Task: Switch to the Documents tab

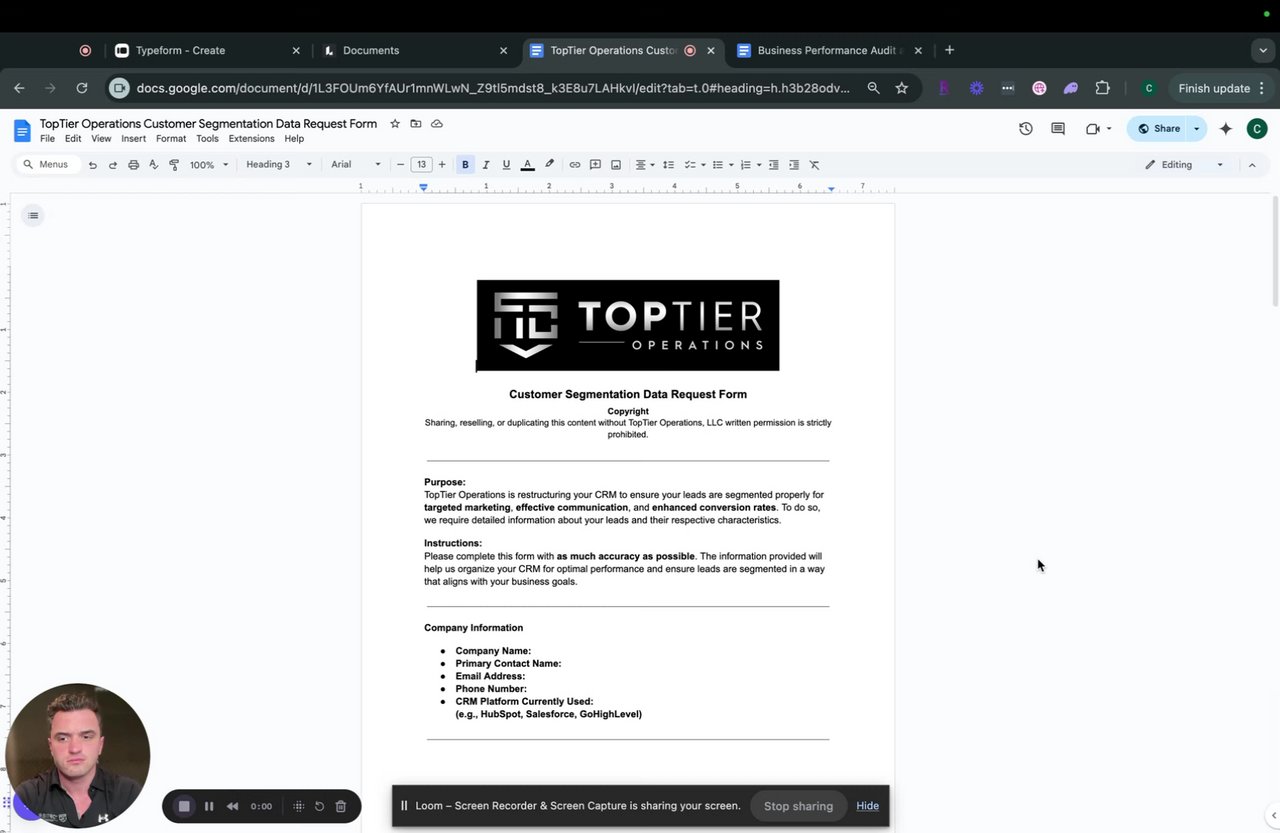Action: click(x=414, y=50)
